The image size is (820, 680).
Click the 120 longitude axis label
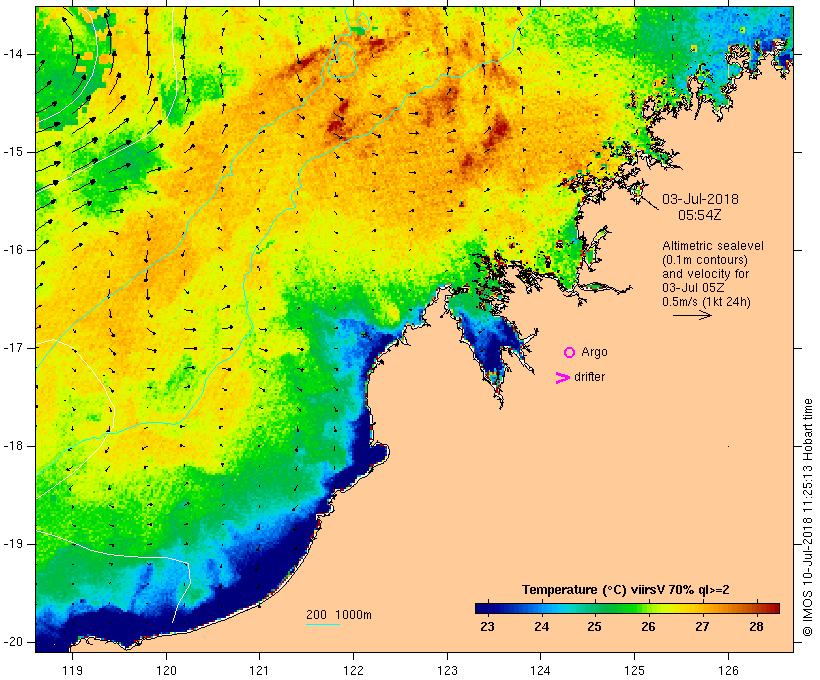click(166, 670)
